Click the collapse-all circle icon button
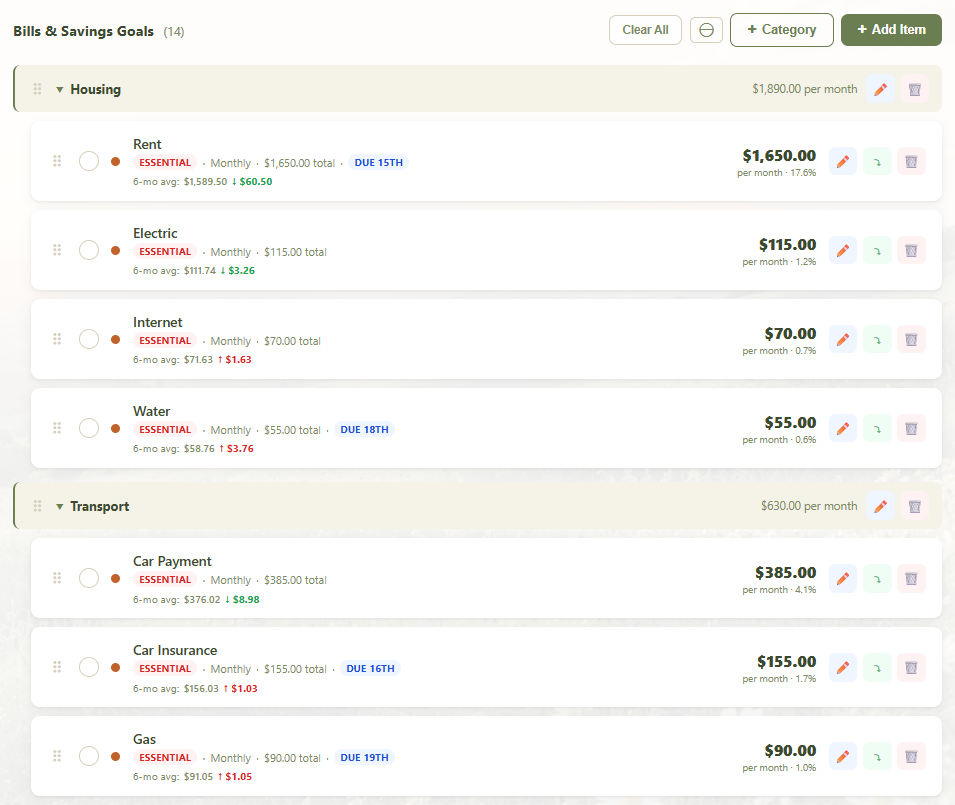955x805 pixels. (706, 30)
